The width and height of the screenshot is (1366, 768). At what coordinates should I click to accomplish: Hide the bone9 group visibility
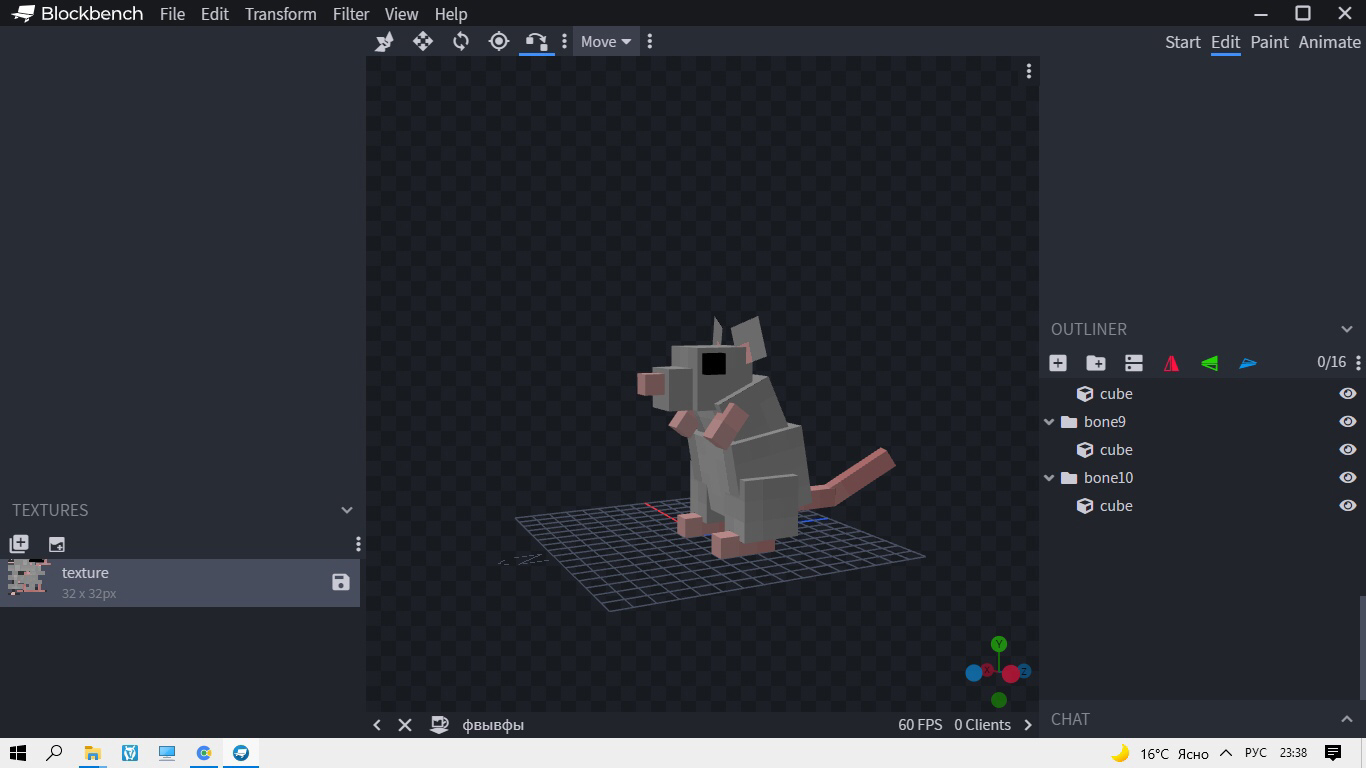point(1347,422)
